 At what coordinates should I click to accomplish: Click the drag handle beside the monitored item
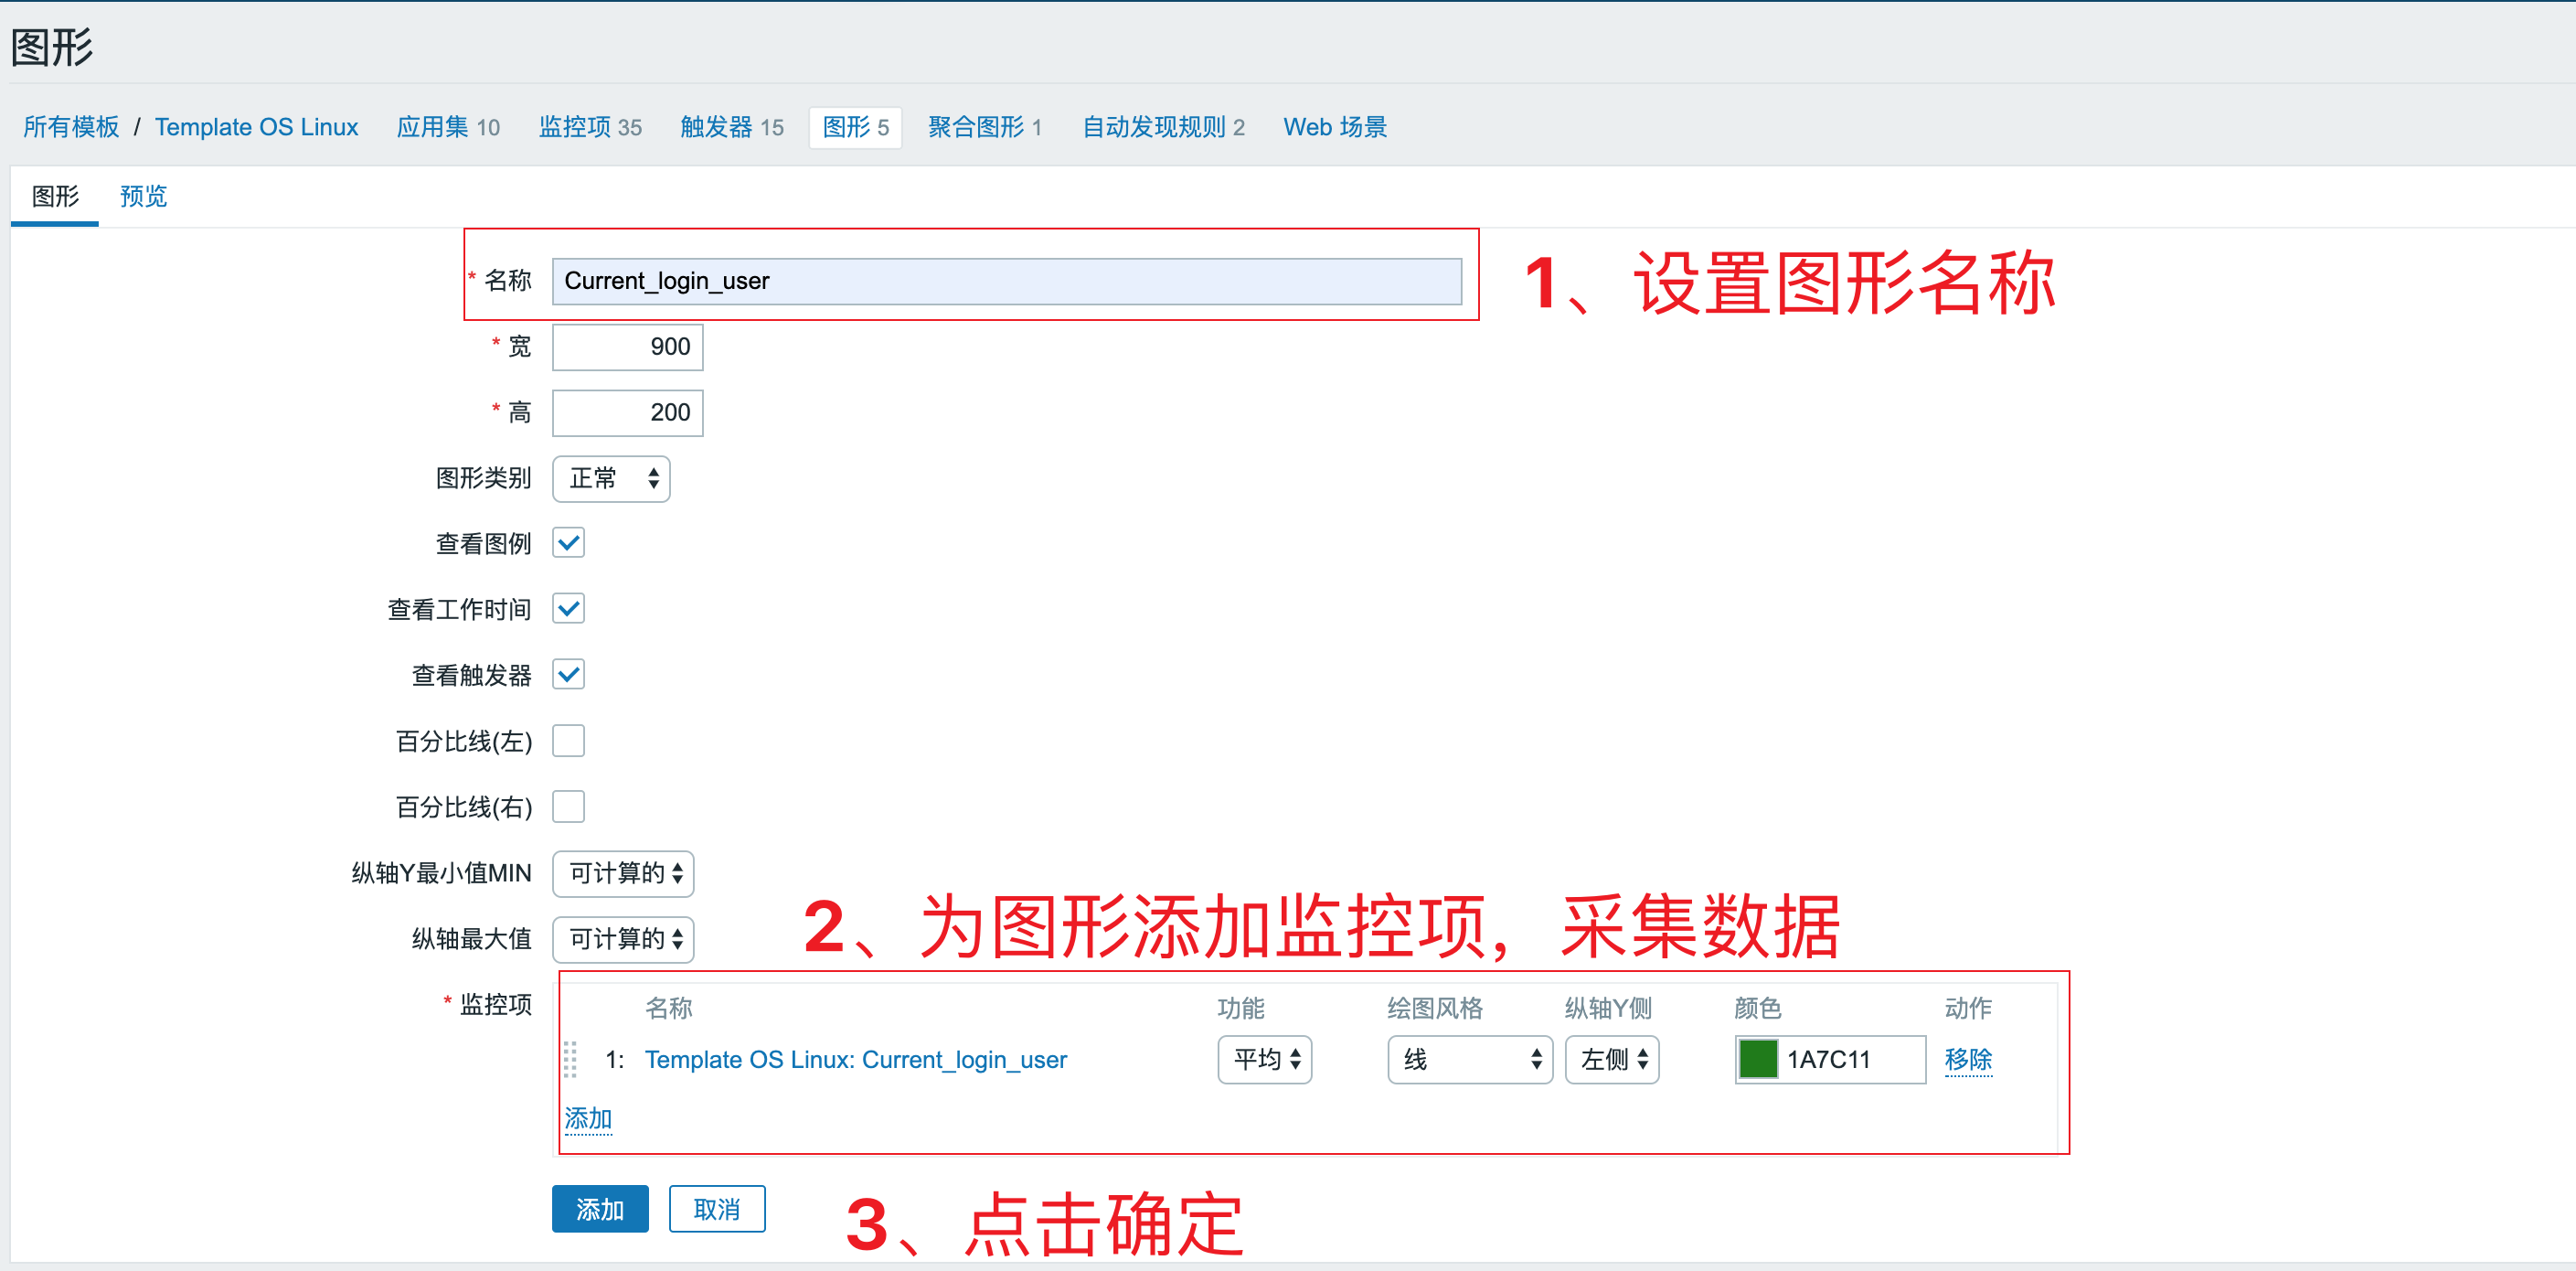click(x=571, y=1060)
